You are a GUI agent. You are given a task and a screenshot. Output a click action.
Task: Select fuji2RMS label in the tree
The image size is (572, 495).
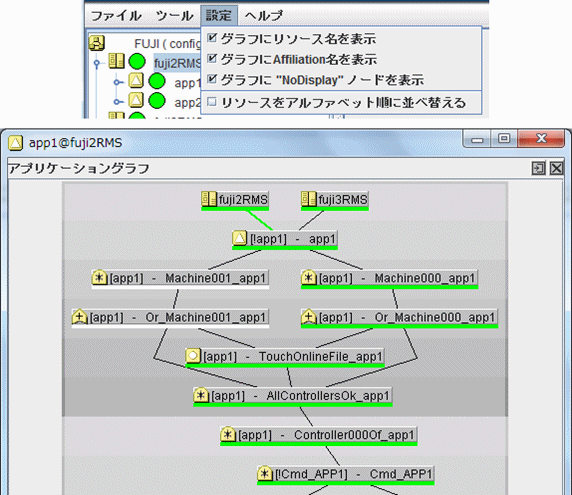pyautogui.click(x=177, y=63)
